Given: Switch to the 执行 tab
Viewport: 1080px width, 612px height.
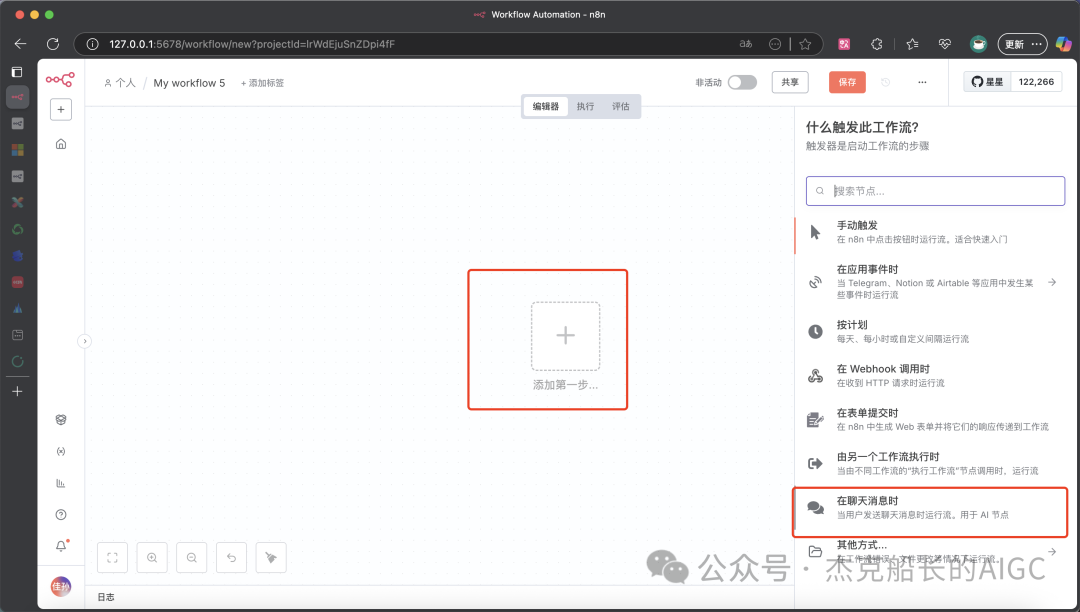Looking at the screenshot, I should (585, 106).
